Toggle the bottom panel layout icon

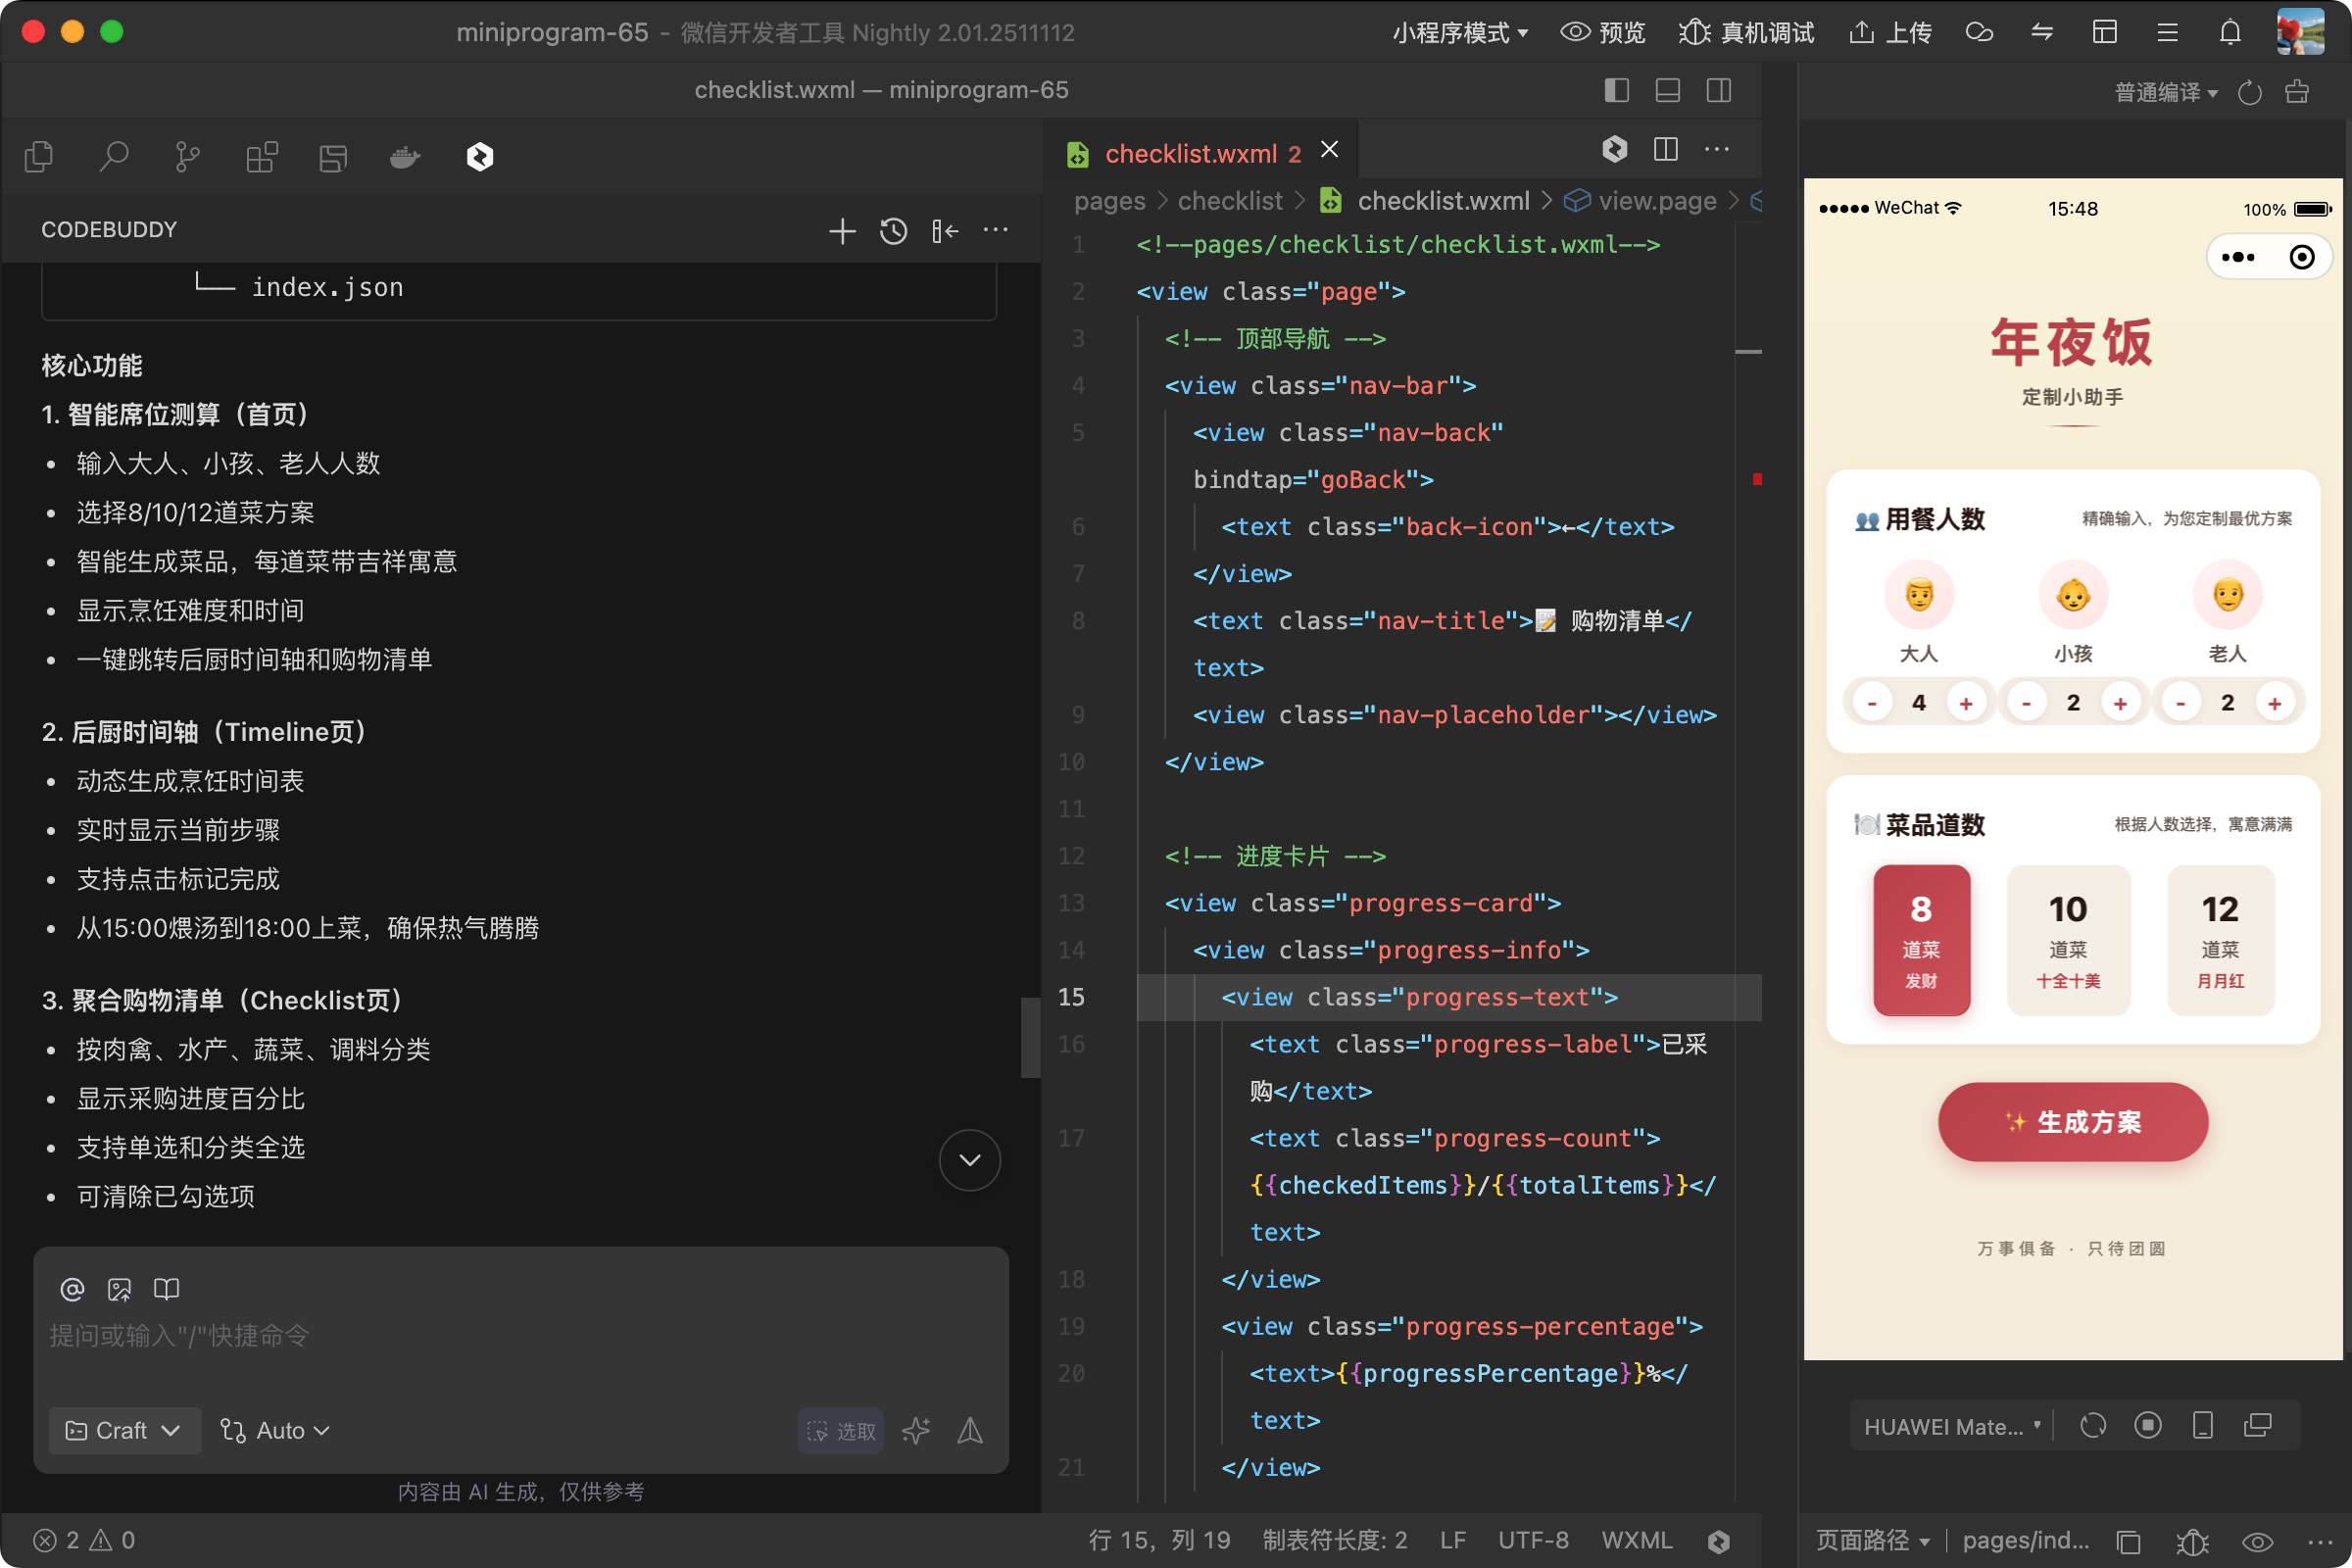[x=1667, y=90]
